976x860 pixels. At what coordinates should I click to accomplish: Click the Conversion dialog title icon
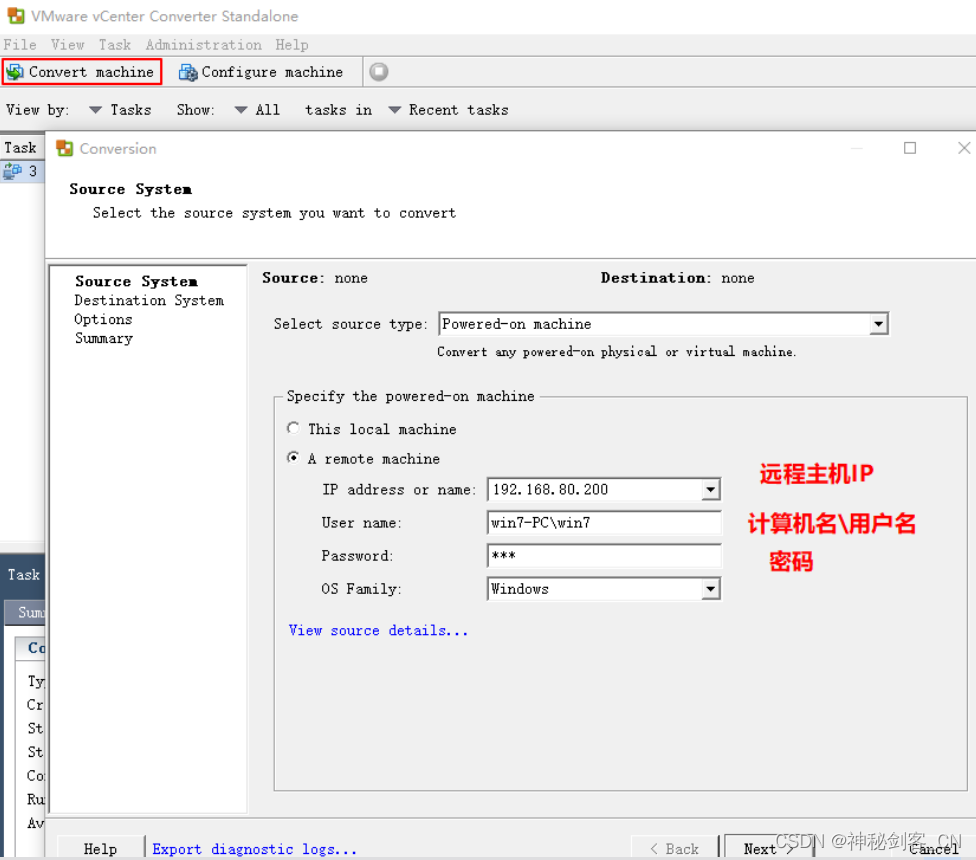64,148
